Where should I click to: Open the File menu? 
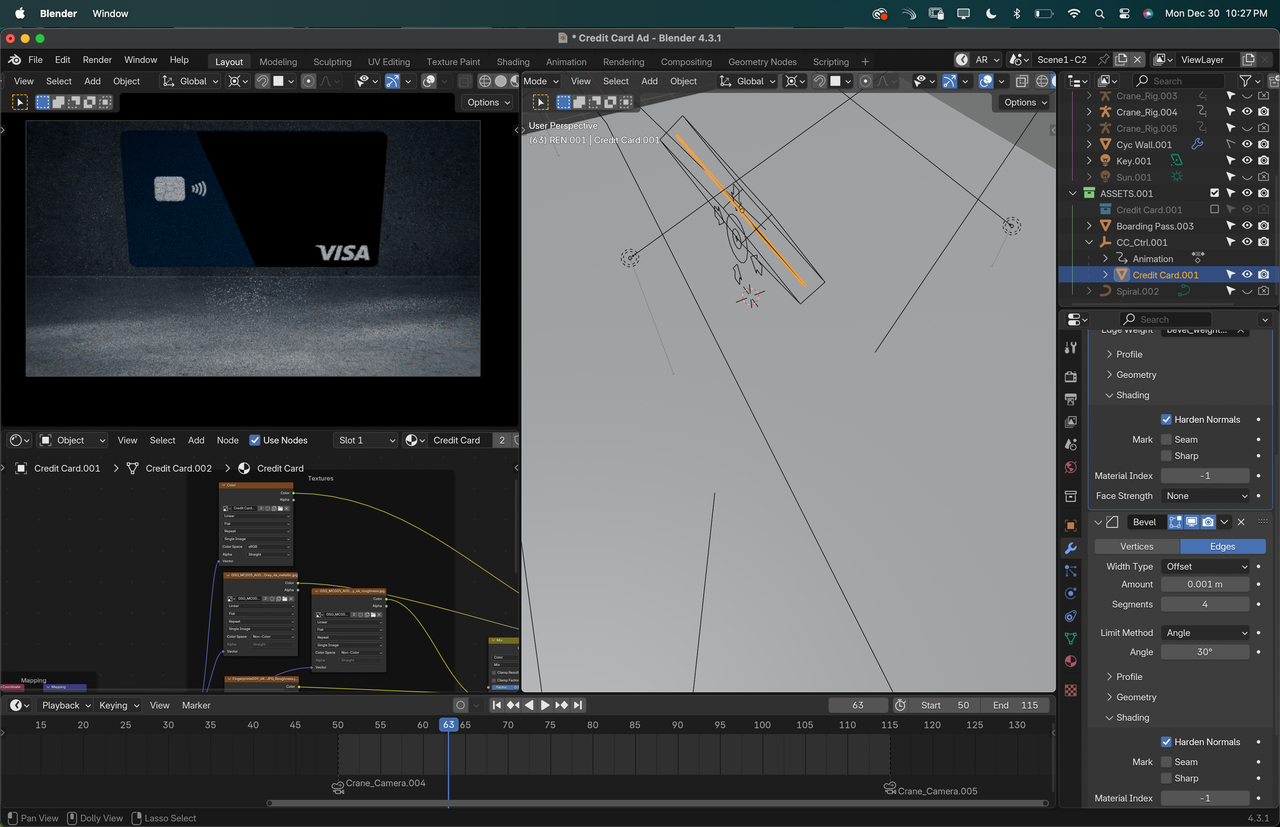click(x=35, y=60)
